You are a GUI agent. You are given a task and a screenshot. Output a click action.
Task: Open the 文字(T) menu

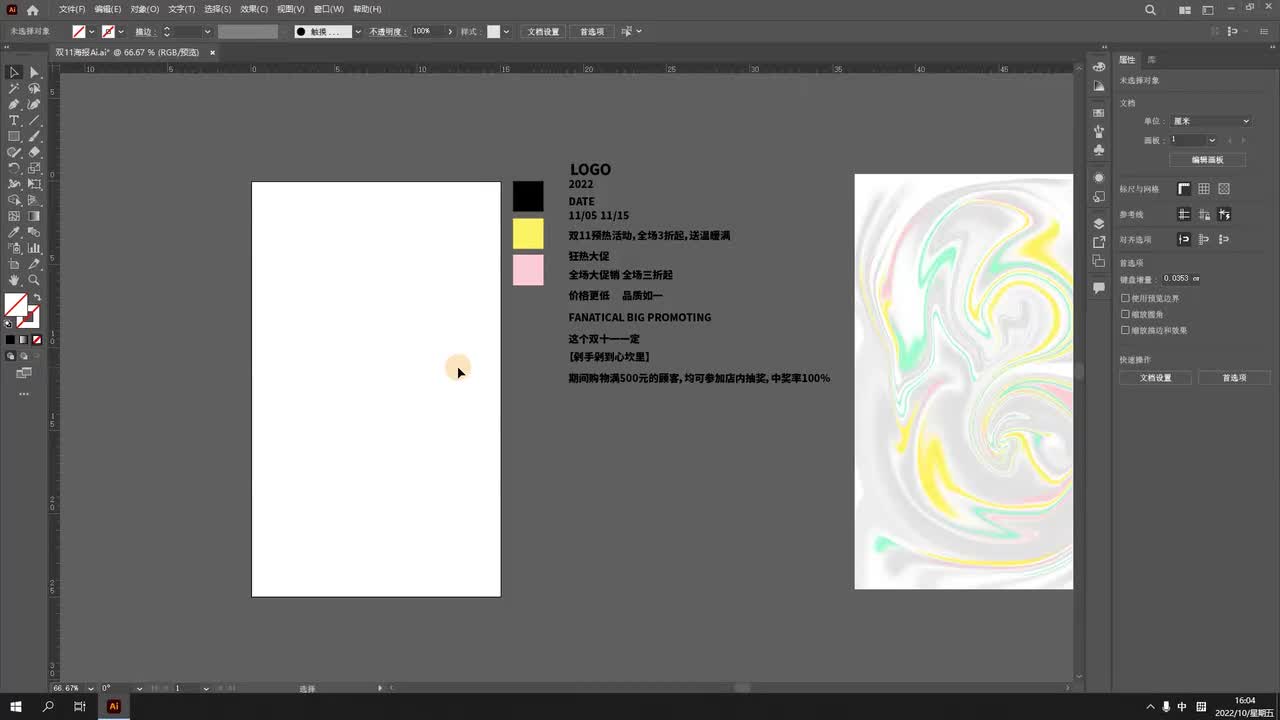pyautogui.click(x=181, y=9)
